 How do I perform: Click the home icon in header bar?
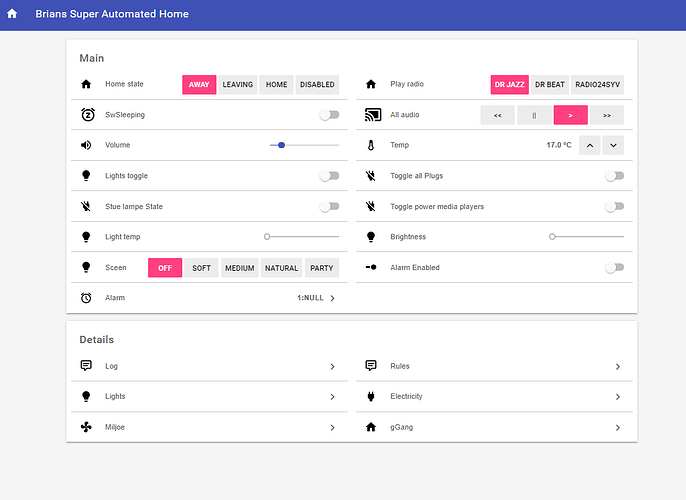coord(12,15)
